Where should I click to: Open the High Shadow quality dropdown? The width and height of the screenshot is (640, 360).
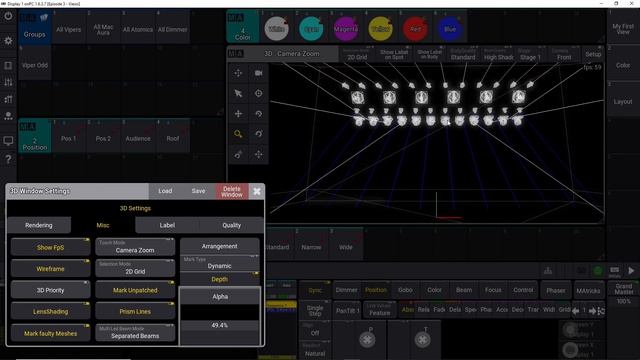coord(498,54)
